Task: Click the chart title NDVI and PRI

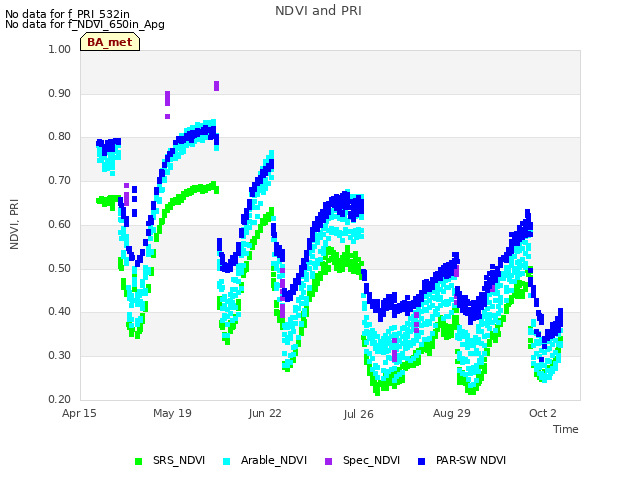Action: pos(318,11)
